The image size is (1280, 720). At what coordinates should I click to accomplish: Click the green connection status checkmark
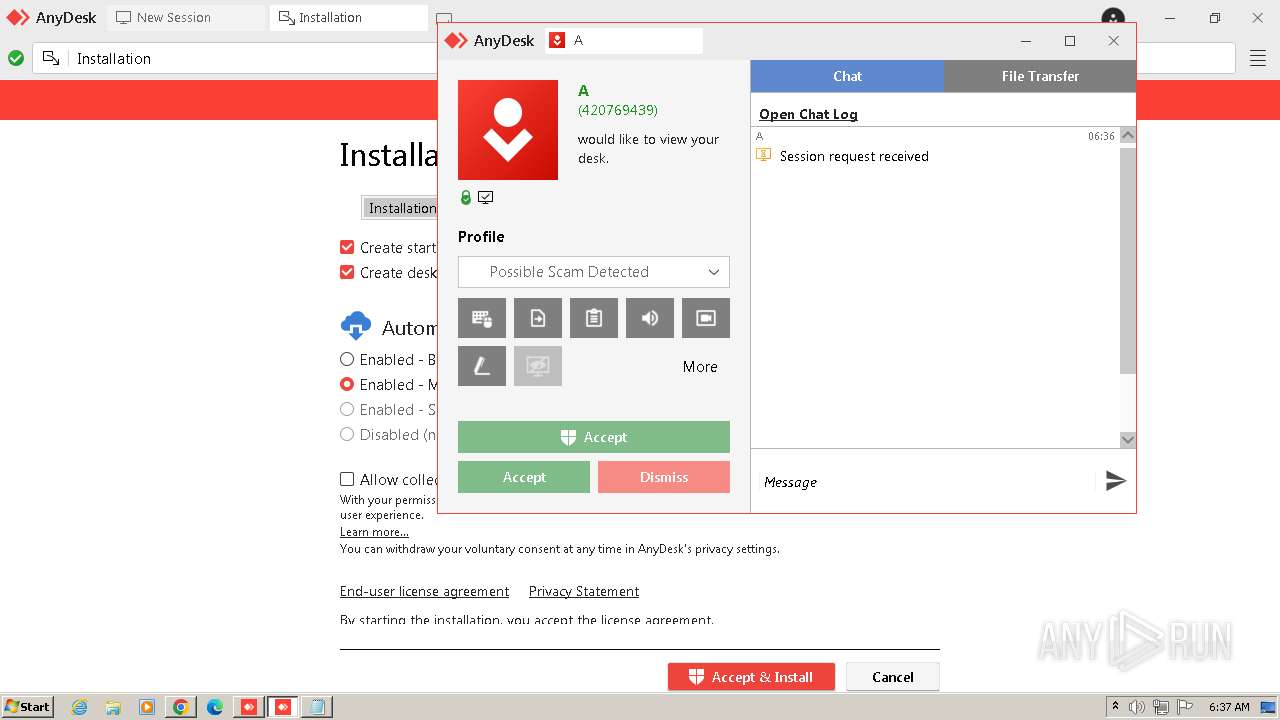[16, 58]
